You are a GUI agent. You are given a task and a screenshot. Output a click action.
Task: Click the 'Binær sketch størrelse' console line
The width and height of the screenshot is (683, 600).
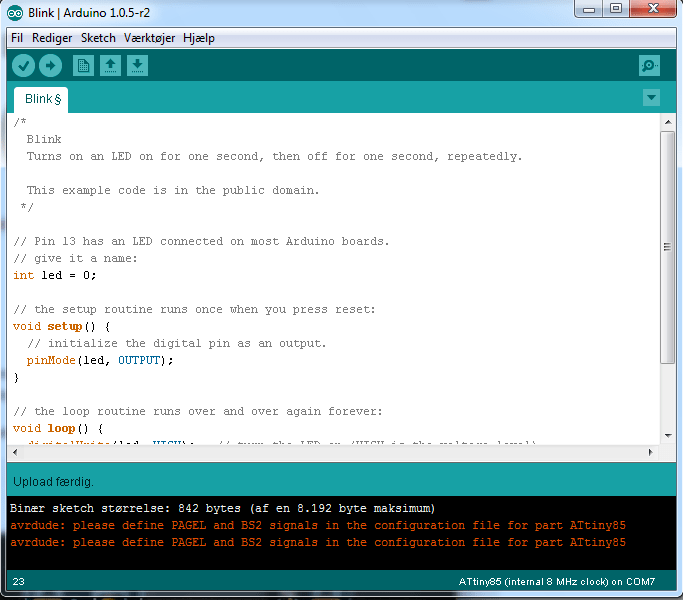(x=222, y=508)
